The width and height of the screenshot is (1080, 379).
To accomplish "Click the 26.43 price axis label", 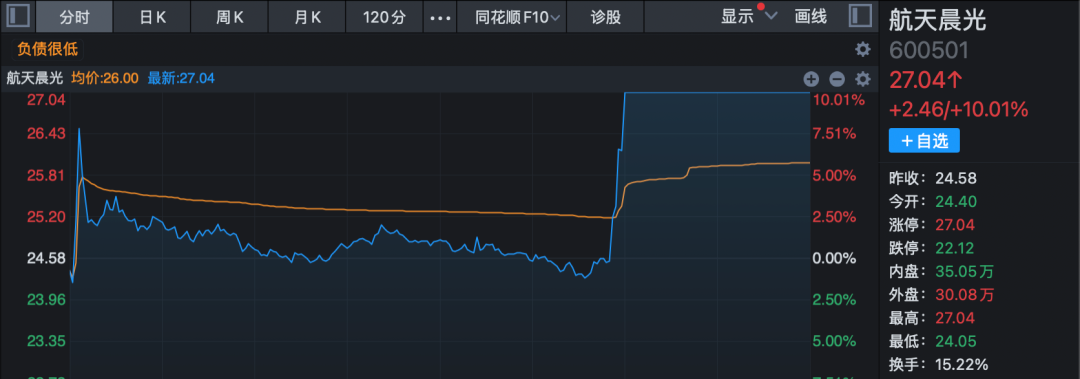I will [46, 133].
